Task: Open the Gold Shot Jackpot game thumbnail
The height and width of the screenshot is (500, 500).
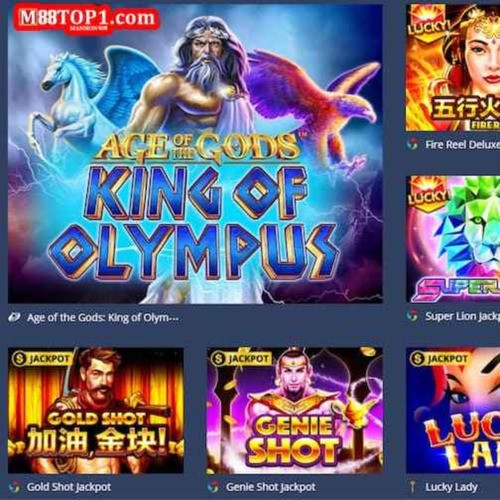Action: point(96,410)
